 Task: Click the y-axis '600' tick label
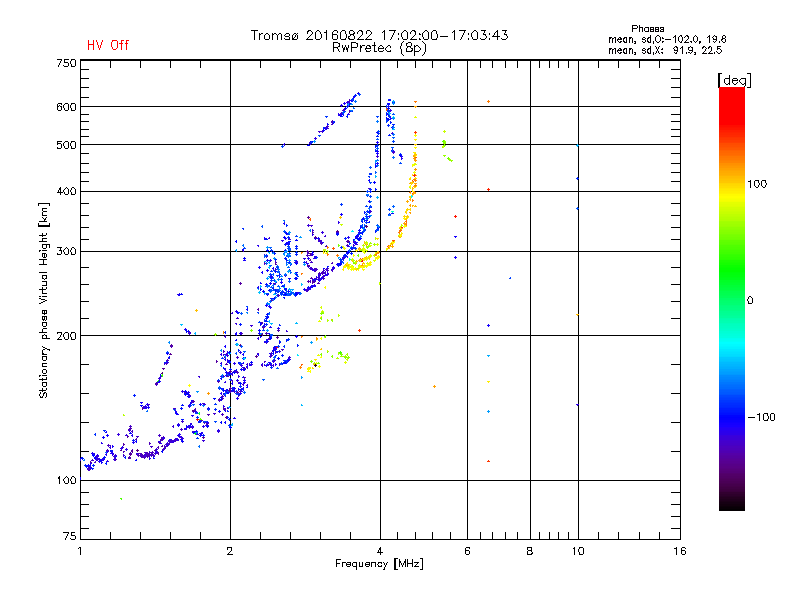pyautogui.click(x=66, y=107)
